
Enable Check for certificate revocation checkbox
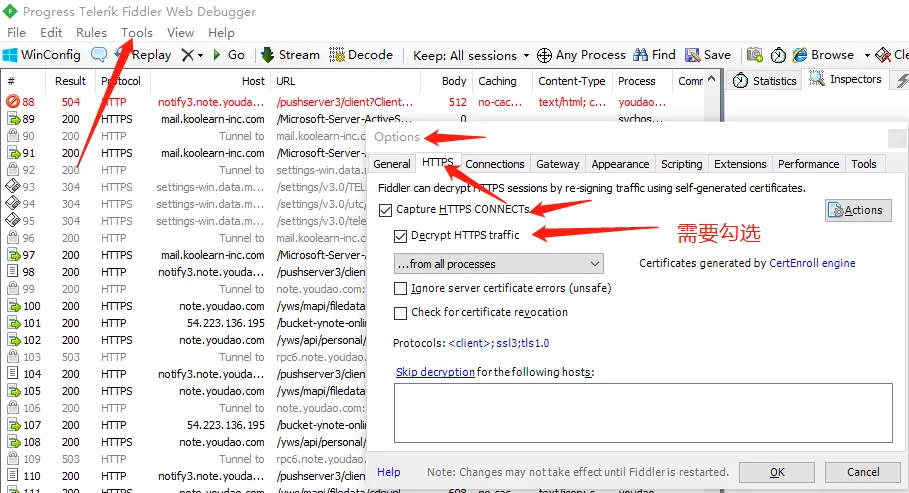pos(400,313)
